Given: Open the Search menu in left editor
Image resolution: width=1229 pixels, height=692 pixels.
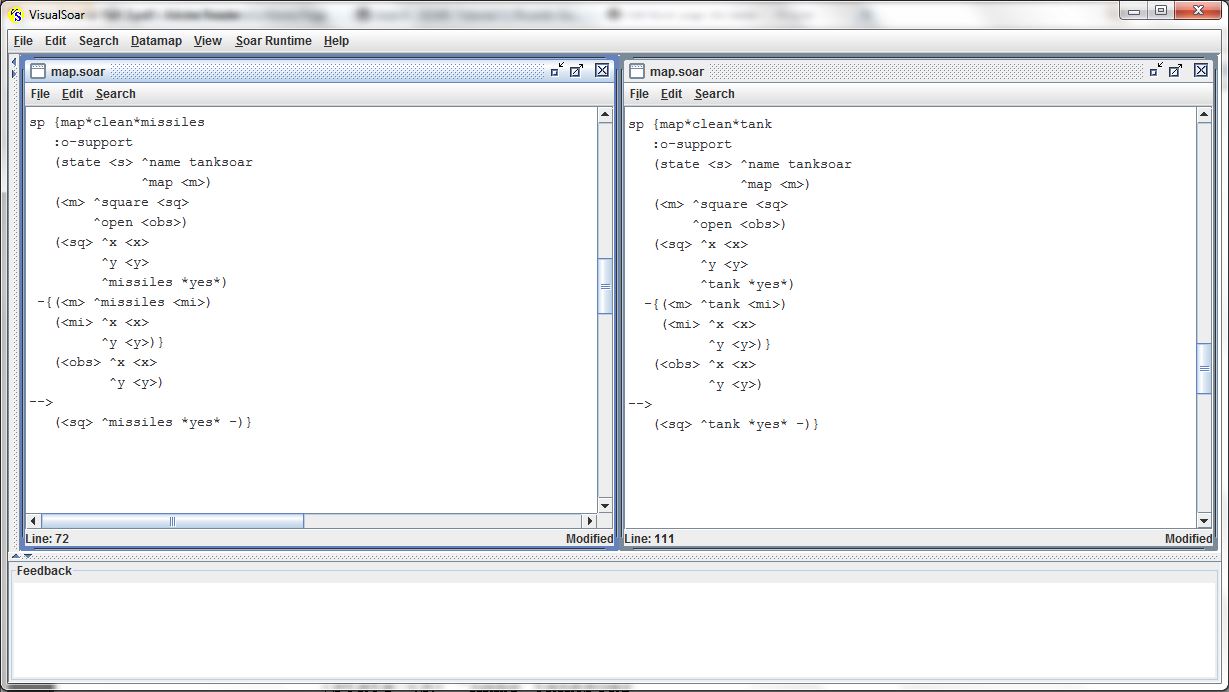Looking at the screenshot, I should pyautogui.click(x=115, y=94).
